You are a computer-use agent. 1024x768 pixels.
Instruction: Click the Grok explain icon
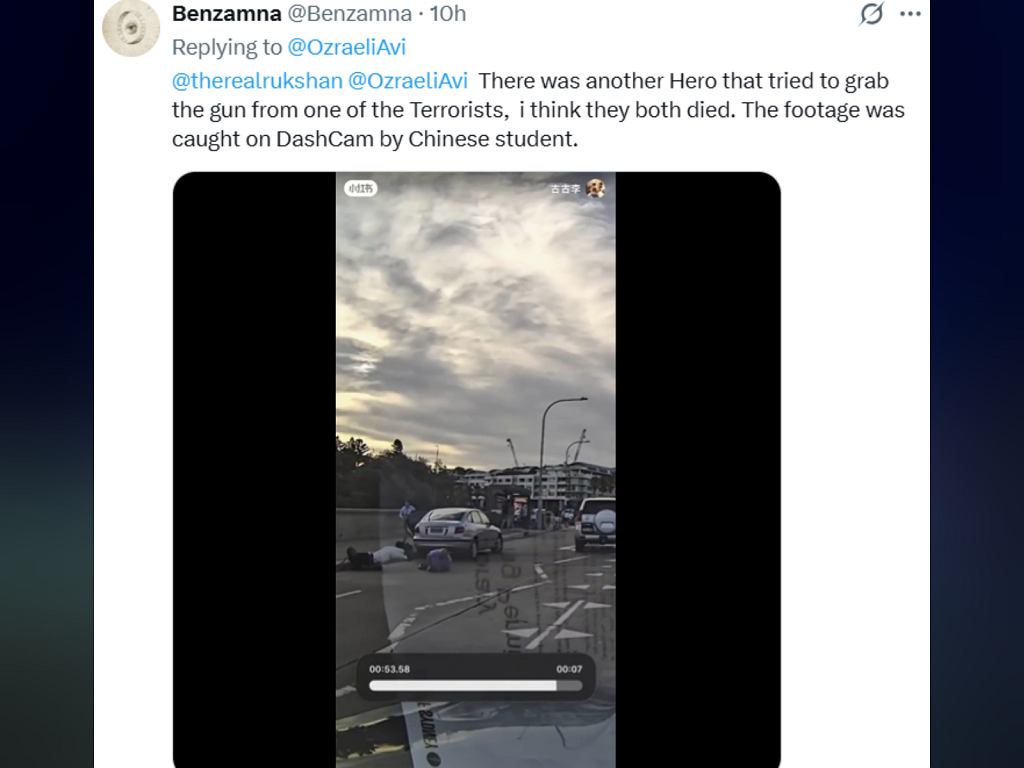(871, 13)
